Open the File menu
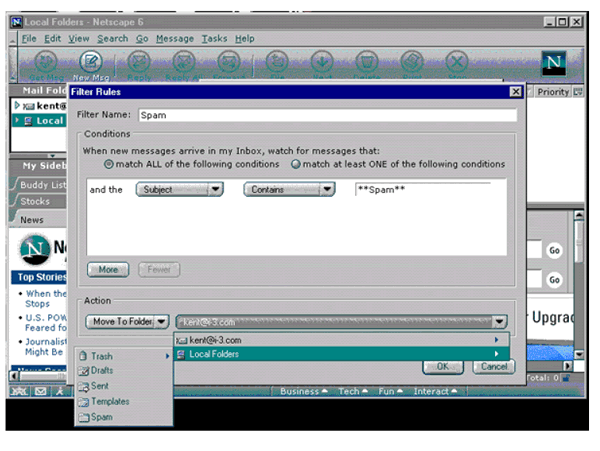 click(x=29, y=39)
